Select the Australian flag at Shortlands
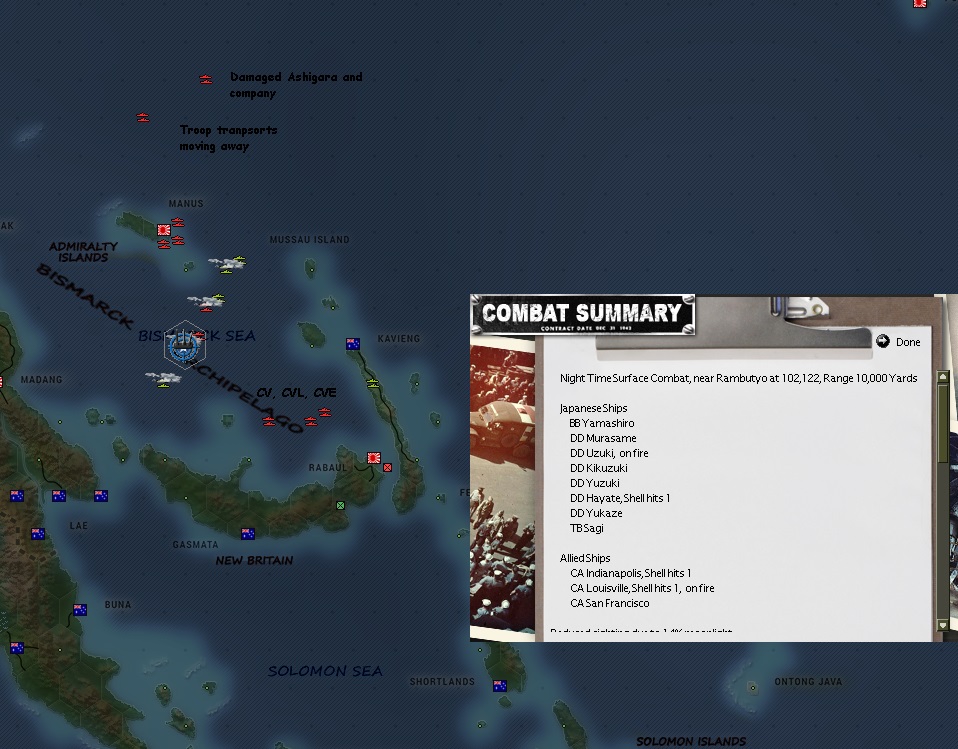 click(500, 686)
